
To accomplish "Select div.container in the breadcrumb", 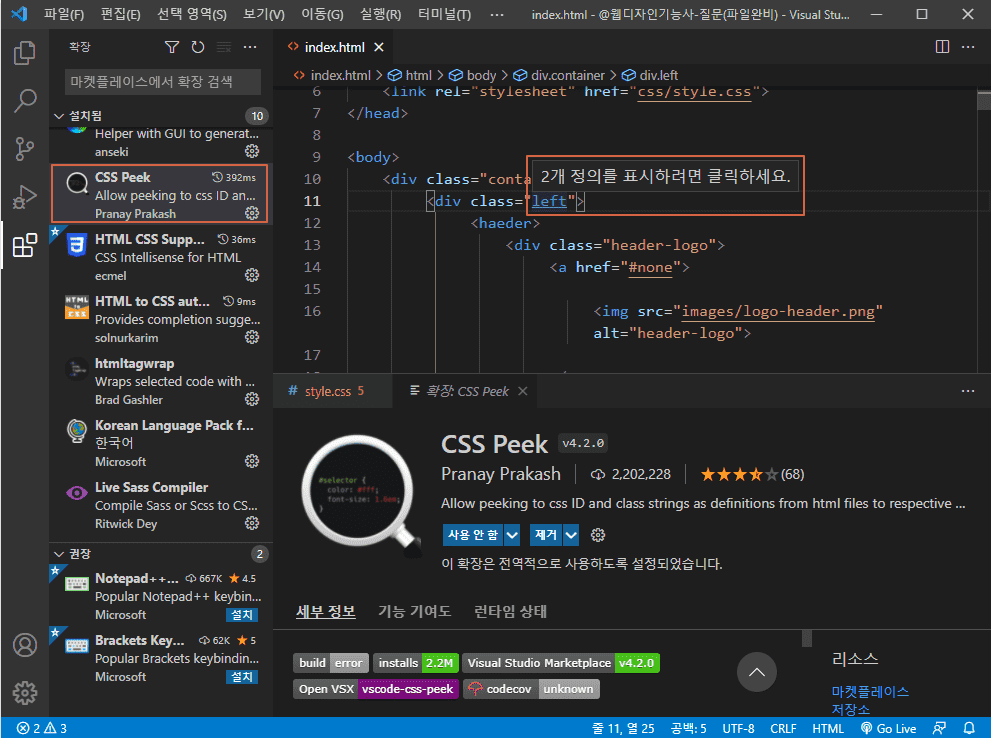I will pos(559,75).
